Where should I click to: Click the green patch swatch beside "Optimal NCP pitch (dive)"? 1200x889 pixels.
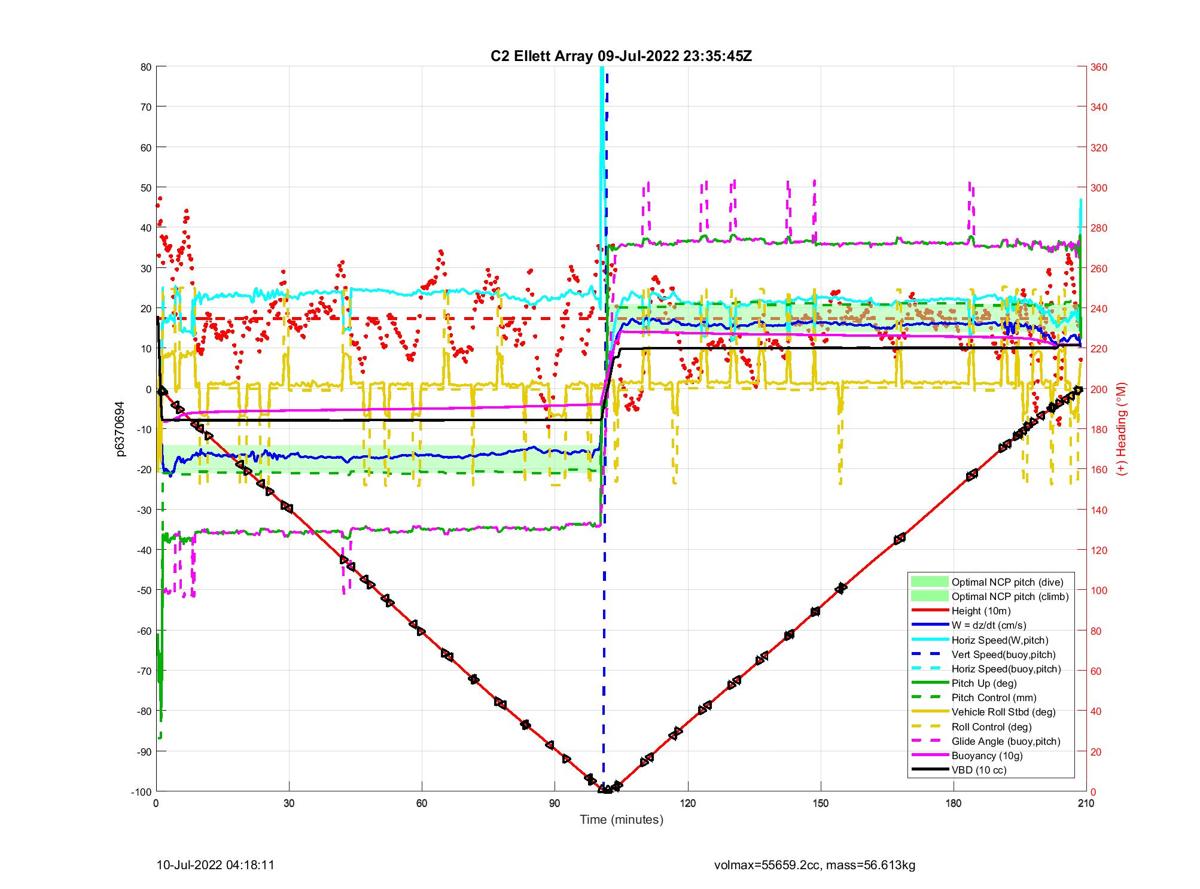coord(929,582)
